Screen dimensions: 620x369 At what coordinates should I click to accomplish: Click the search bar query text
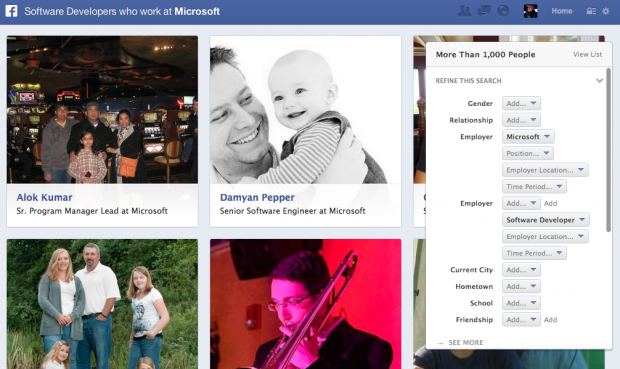(x=122, y=11)
